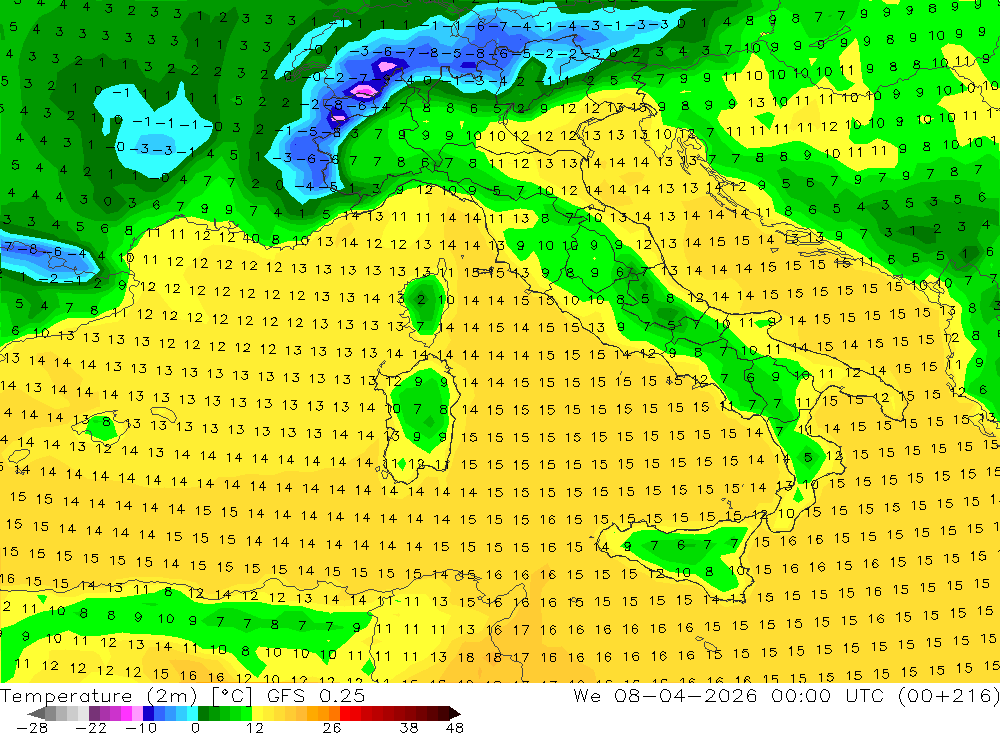Click the '00:00' time text
The width and height of the screenshot is (1000, 733).
(800, 695)
